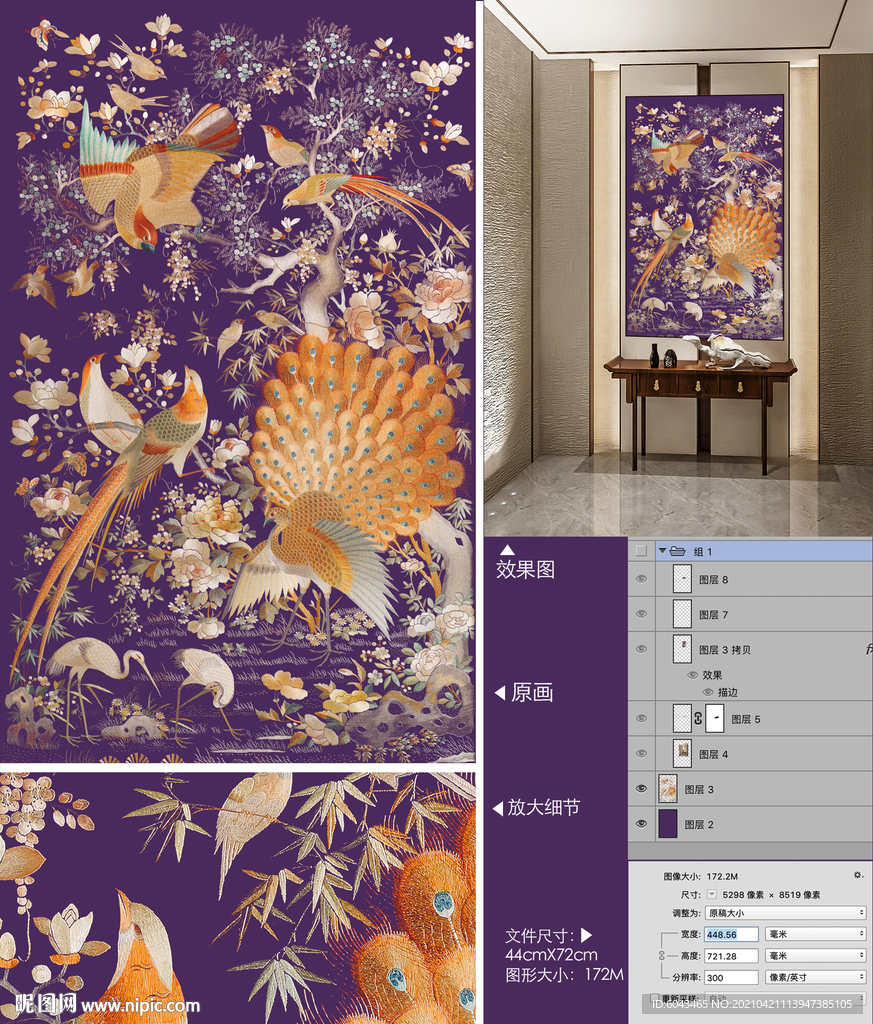Image resolution: width=873 pixels, height=1024 pixels.
Task: Open the 像素/英寸 resolution unit dropdown
Action: [x=816, y=978]
